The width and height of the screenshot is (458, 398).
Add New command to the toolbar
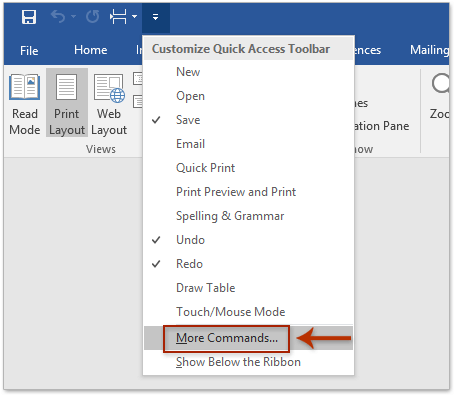pyautogui.click(x=248, y=72)
